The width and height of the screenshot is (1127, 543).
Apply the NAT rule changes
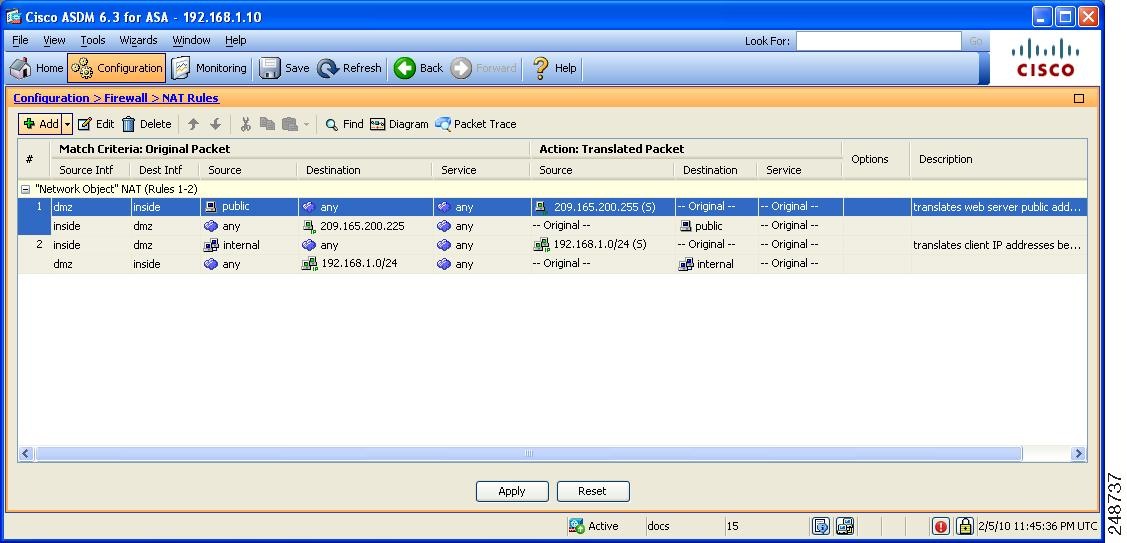pos(512,491)
